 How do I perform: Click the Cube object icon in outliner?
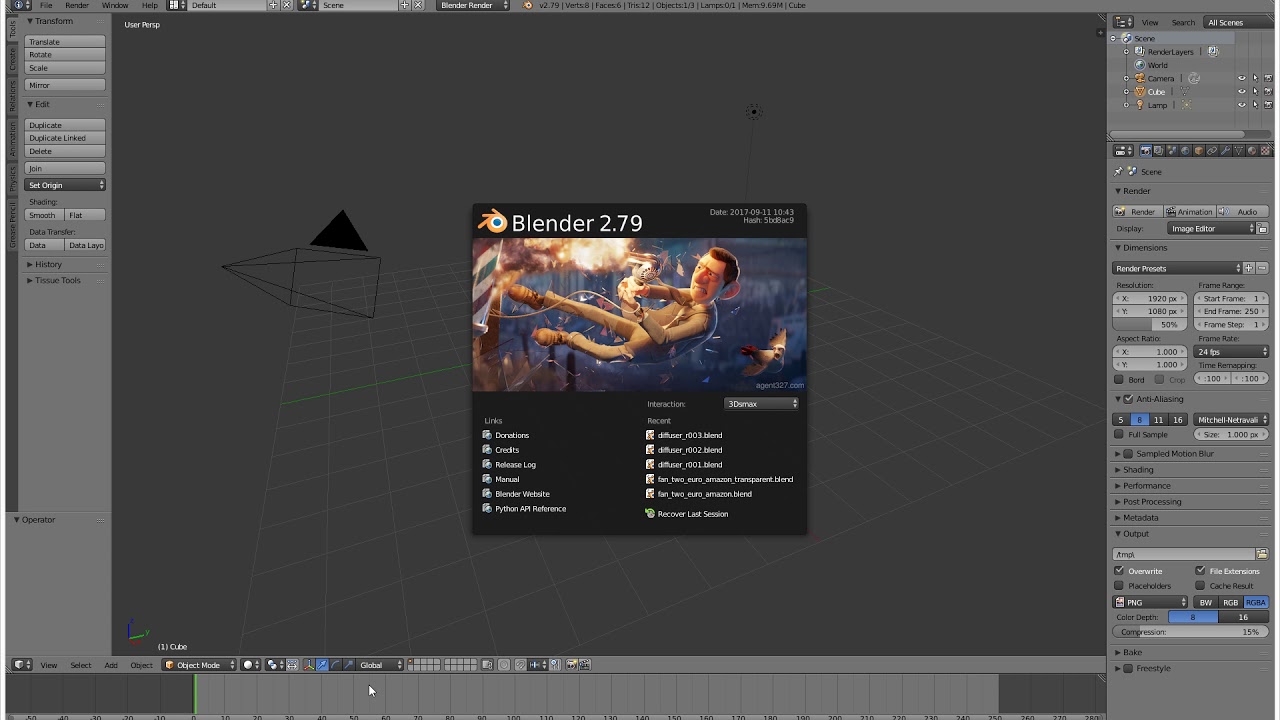(1140, 92)
